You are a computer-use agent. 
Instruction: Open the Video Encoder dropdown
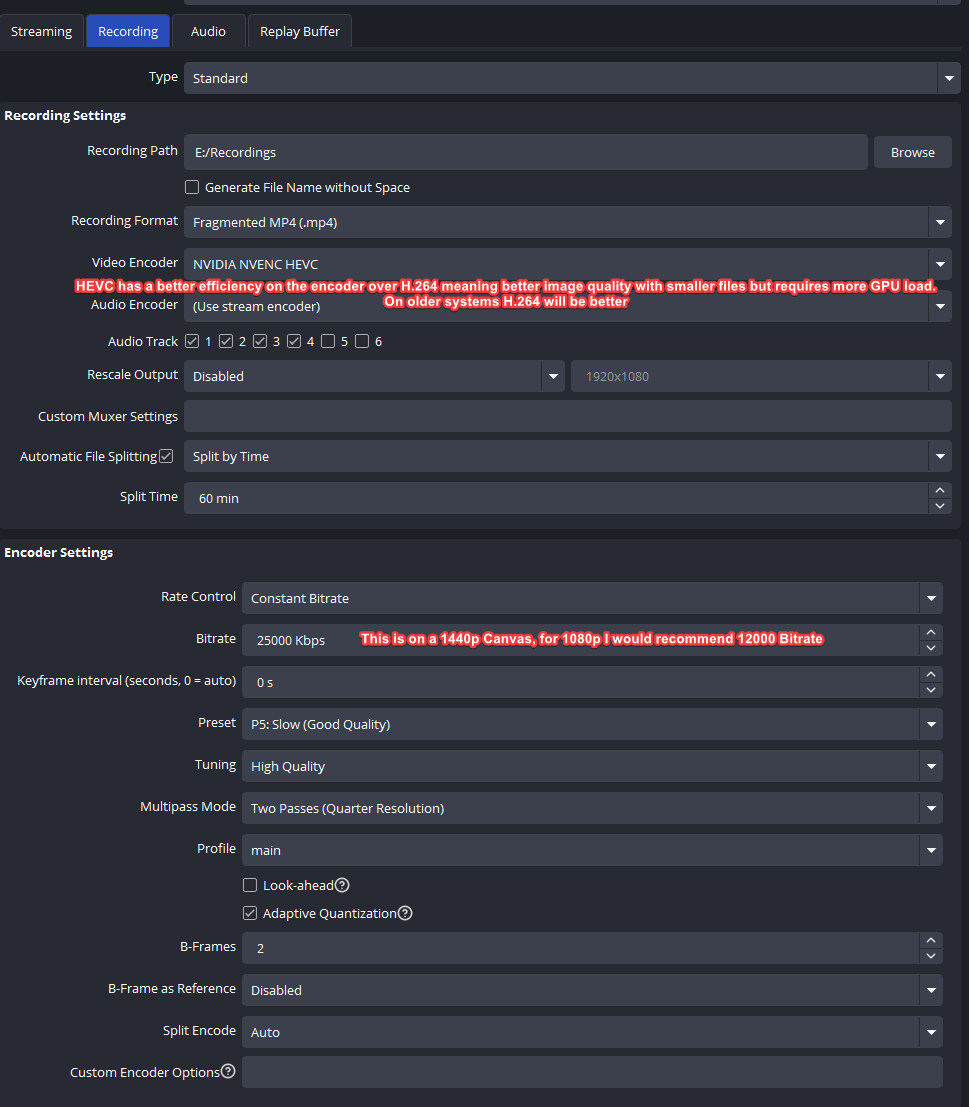(567, 264)
